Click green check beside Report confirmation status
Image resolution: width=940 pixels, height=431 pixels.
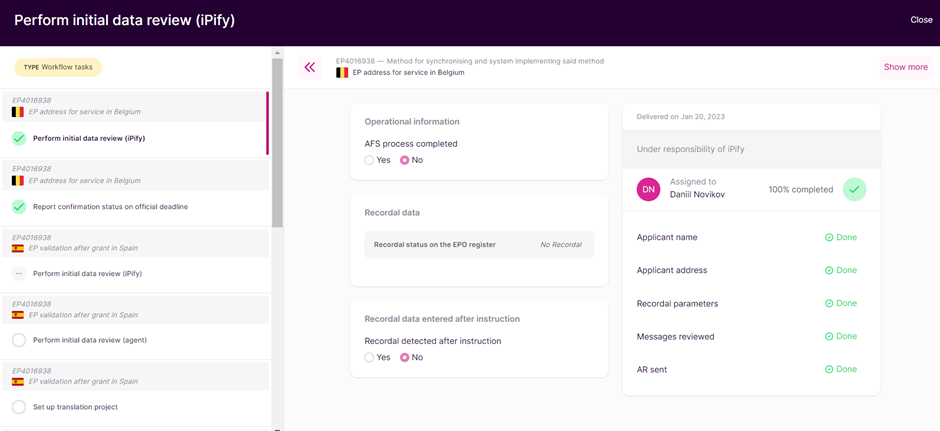19,207
